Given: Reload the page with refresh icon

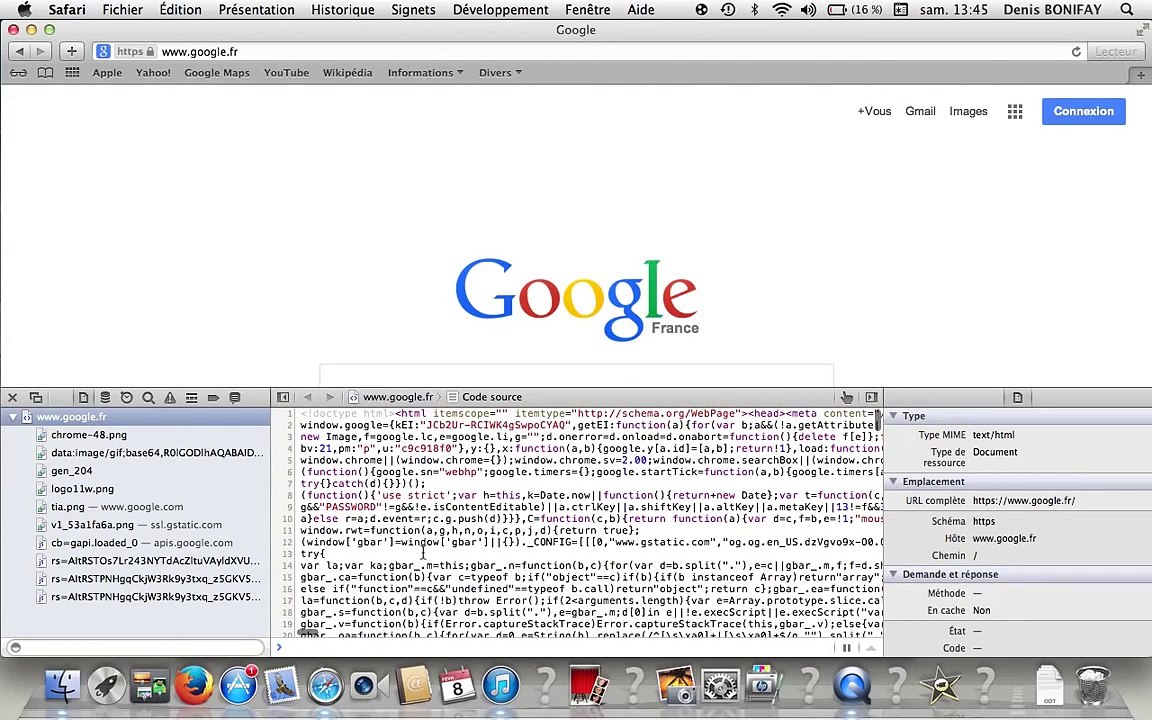Looking at the screenshot, I should [1076, 51].
